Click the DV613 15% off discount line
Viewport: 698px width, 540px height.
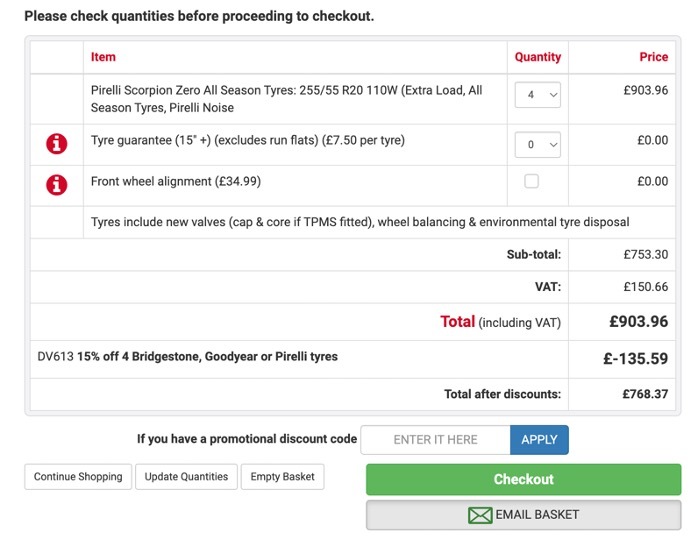click(x=187, y=357)
